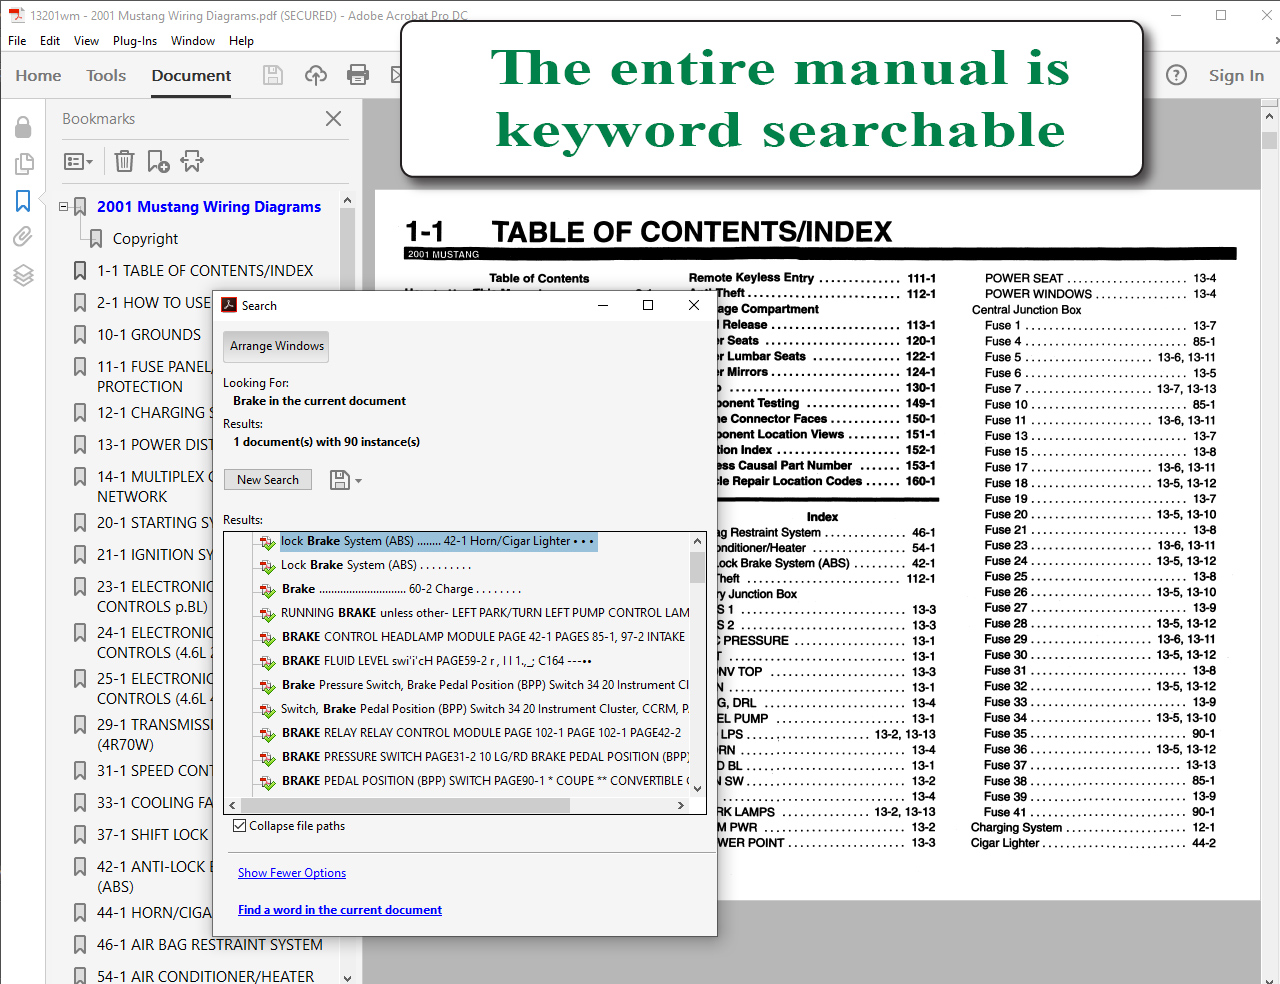Click bookmark icon beside 13-1 POWER DISTRIBUTION
The image size is (1280, 984).
coord(80,445)
